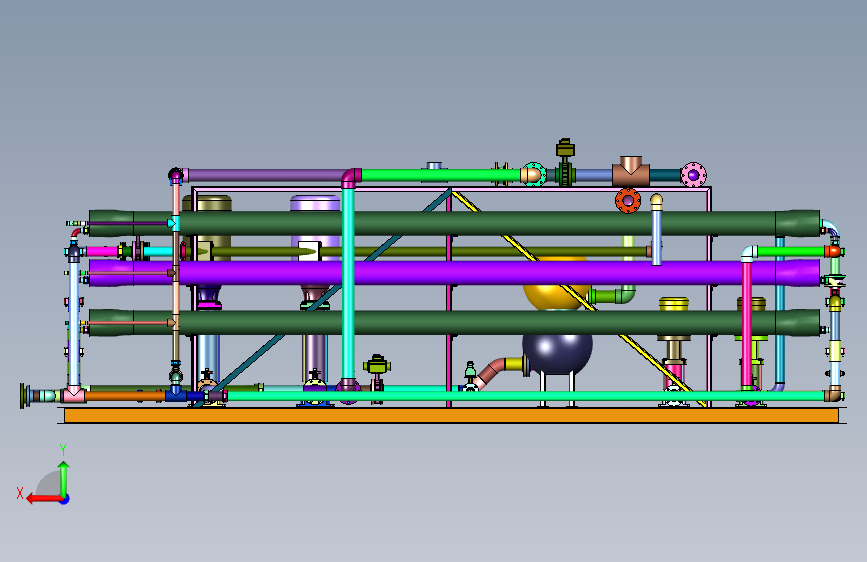
Task: Click the green "Y" axis label
Action: [63, 450]
